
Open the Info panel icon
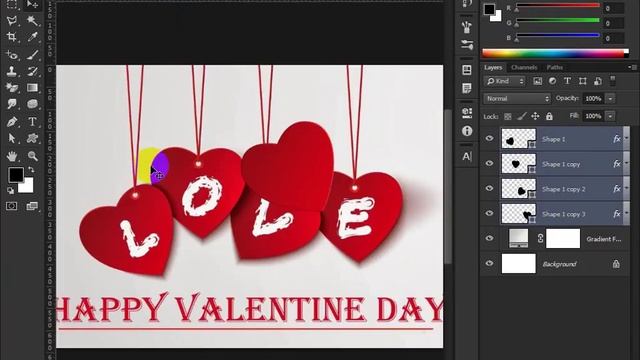click(x=467, y=131)
